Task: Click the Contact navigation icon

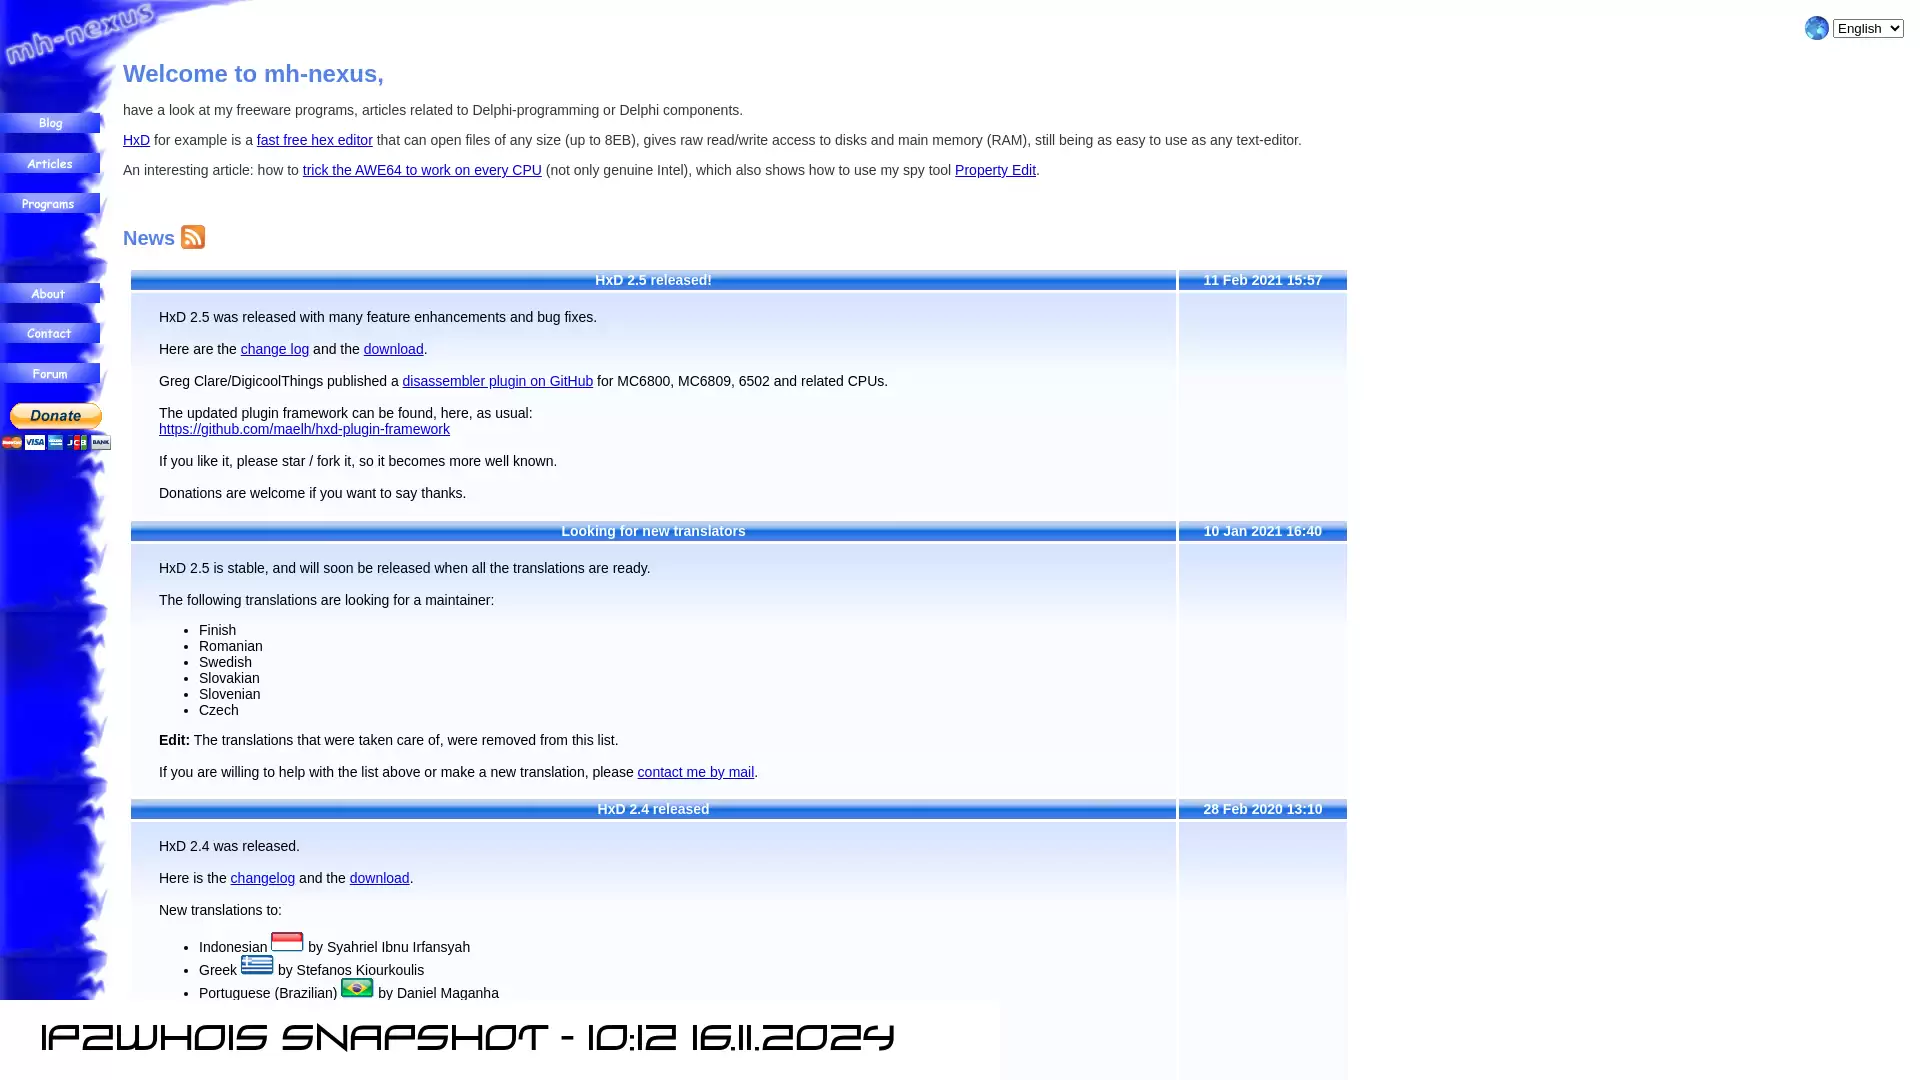Action: [50, 332]
